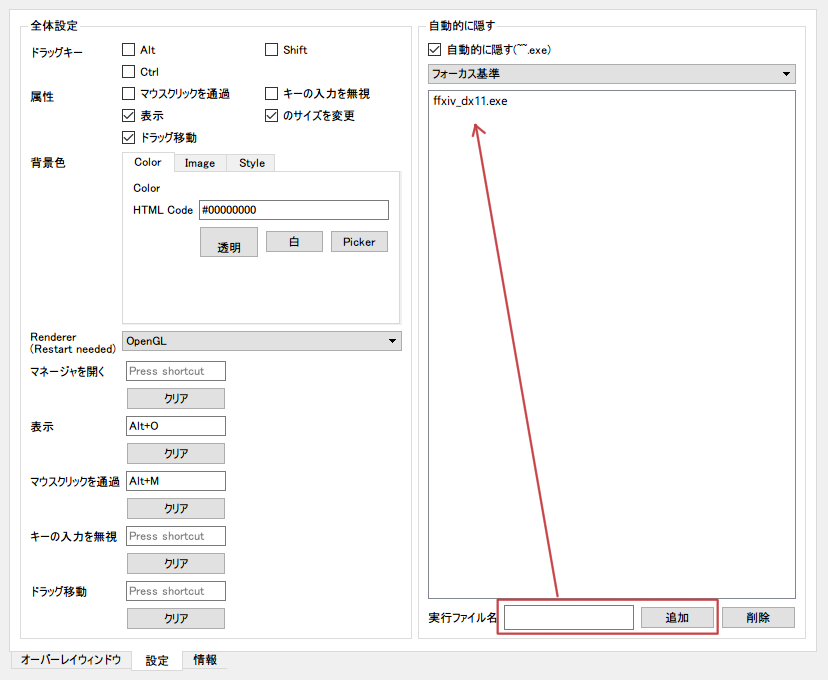This screenshot has width=828, height=680.
Task: Focus the shortcut field showing Alt+M
Action: click(176, 481)
